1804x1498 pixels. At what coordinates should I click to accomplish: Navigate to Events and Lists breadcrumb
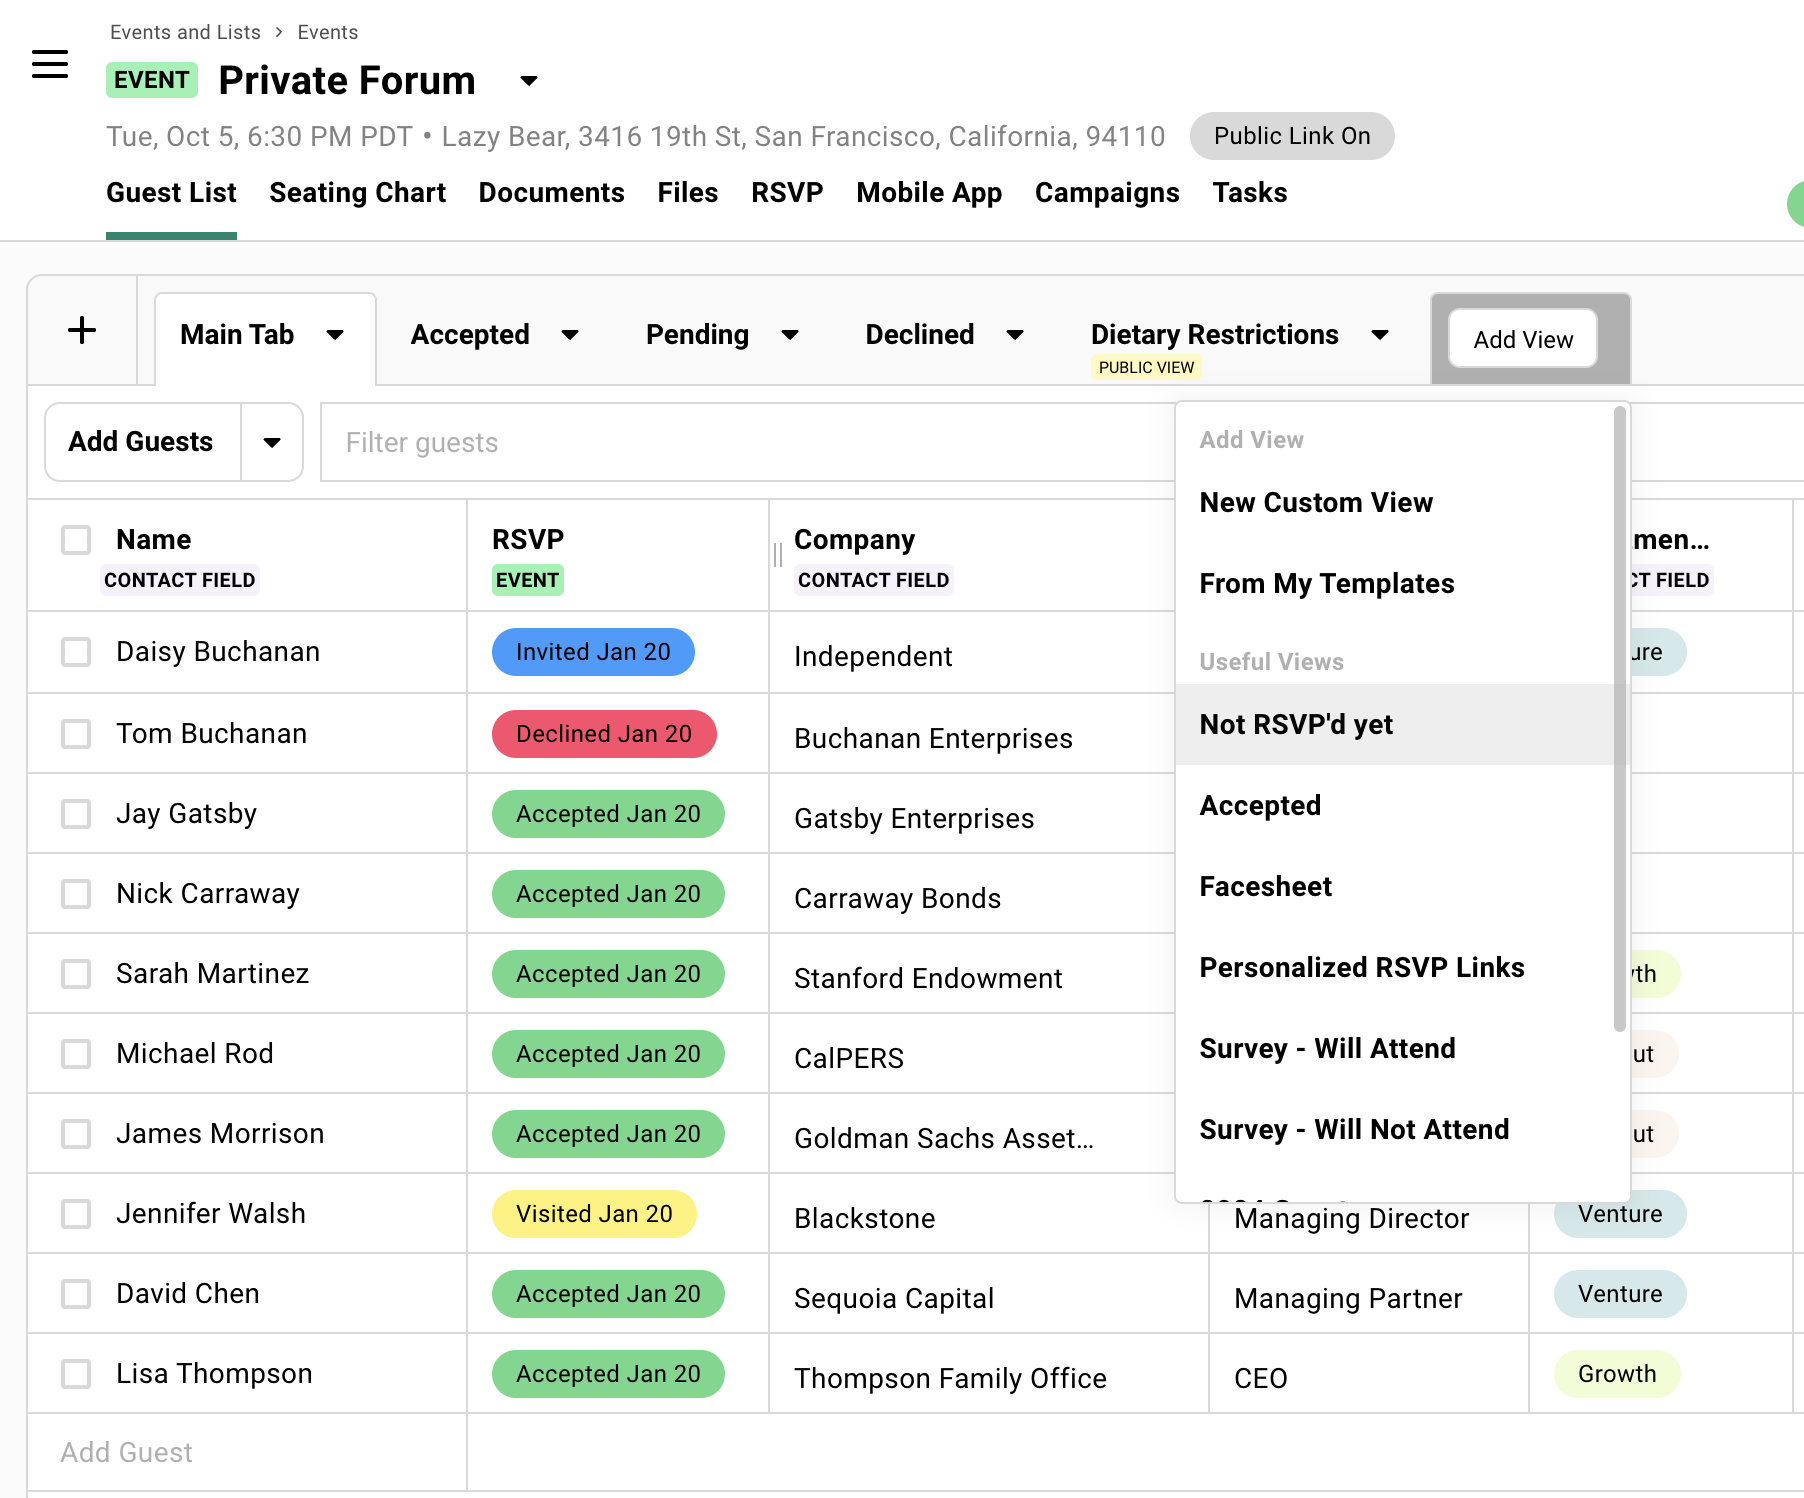pyautogui.click(x=184, y=31)
